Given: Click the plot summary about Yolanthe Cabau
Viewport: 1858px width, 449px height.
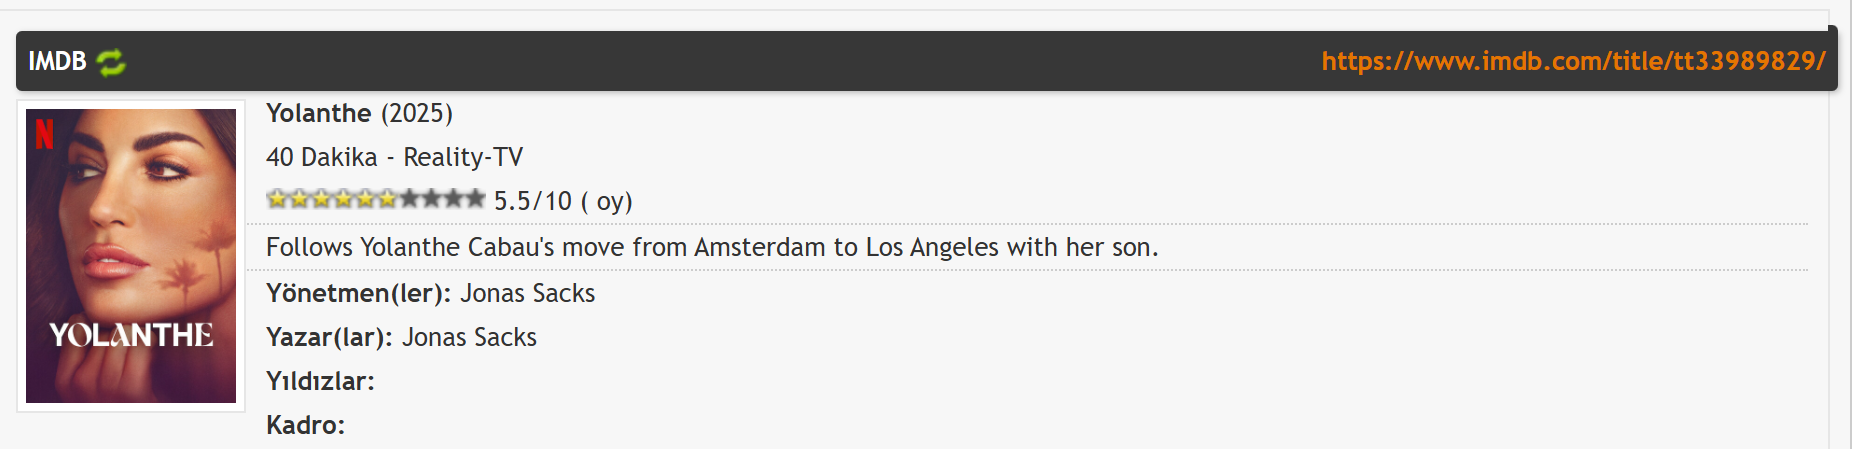Looking at the screenshot, I should click(x=712, y=247).
